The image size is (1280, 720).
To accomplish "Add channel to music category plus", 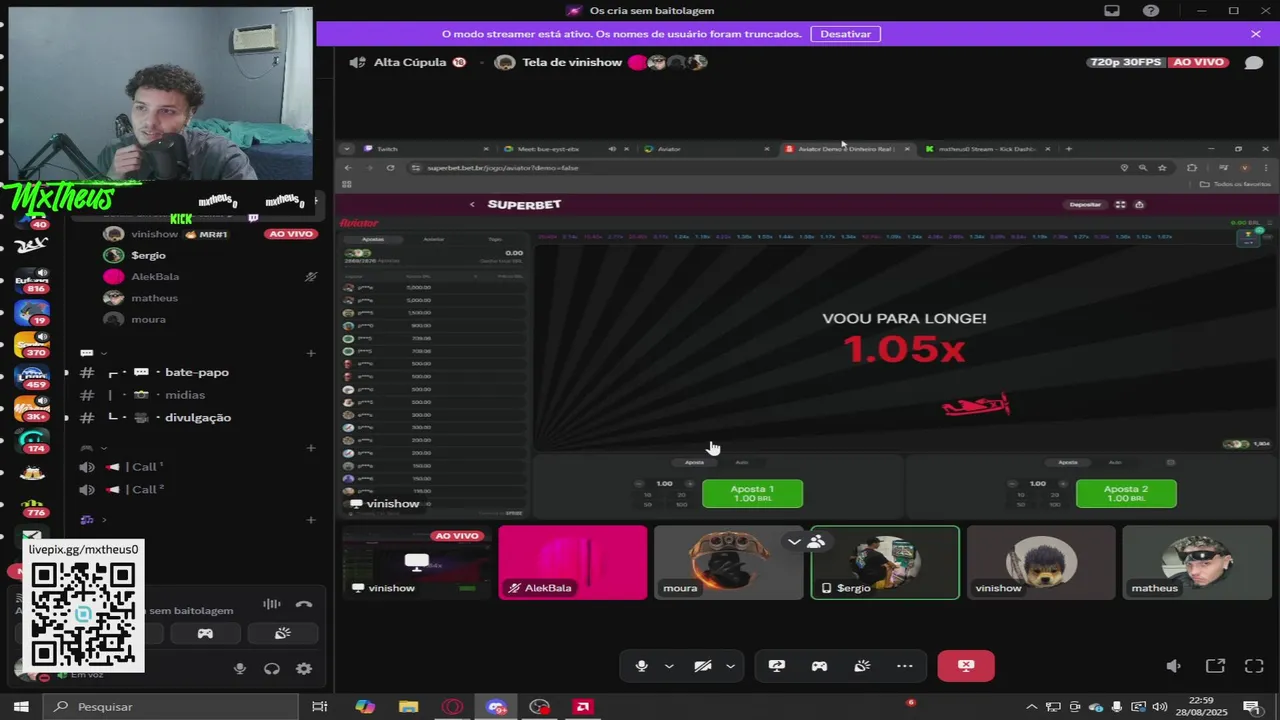I will pos(311,520).
